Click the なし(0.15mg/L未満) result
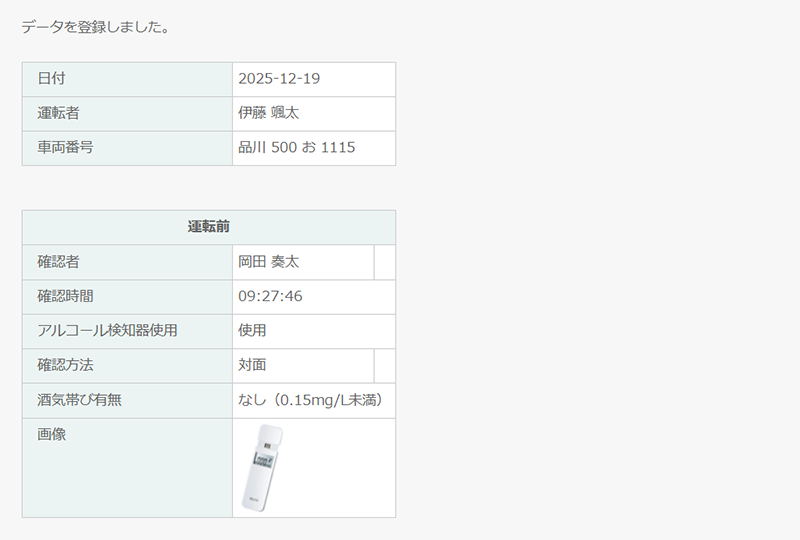 (x=310, y=400)
